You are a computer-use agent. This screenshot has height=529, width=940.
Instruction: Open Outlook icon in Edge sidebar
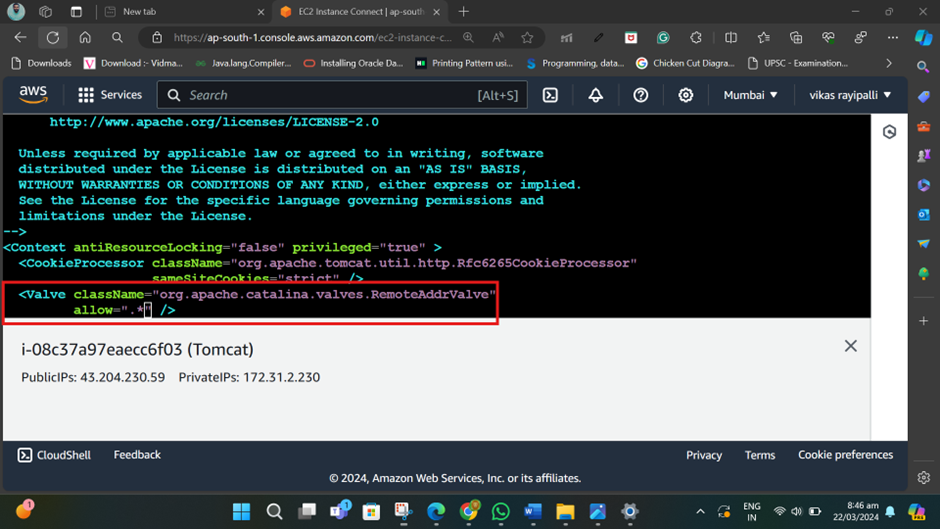click(923, 214)
